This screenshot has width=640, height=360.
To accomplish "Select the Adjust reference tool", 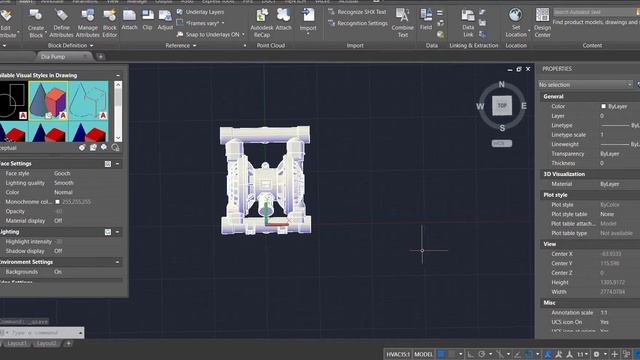I will (165, 20).
